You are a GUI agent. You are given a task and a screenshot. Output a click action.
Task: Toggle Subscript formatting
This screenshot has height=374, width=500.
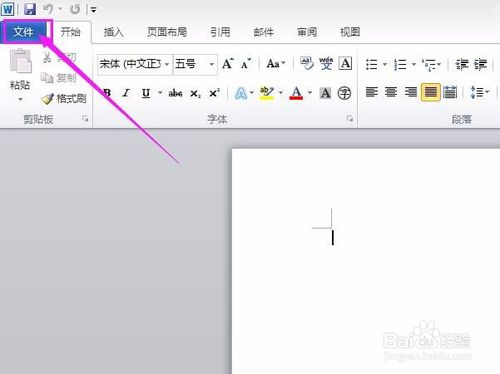point(195,93)
